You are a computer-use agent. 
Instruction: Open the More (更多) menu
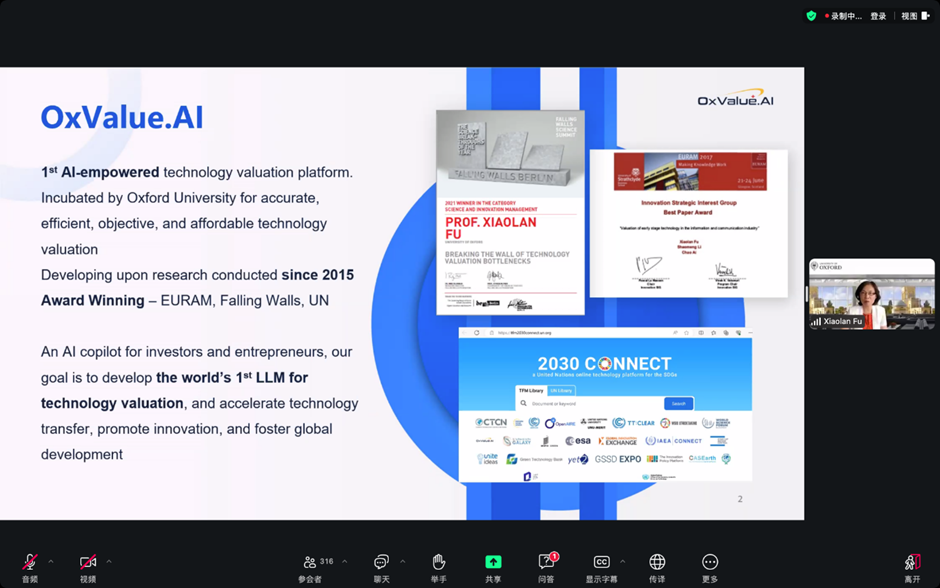point(710,567)
